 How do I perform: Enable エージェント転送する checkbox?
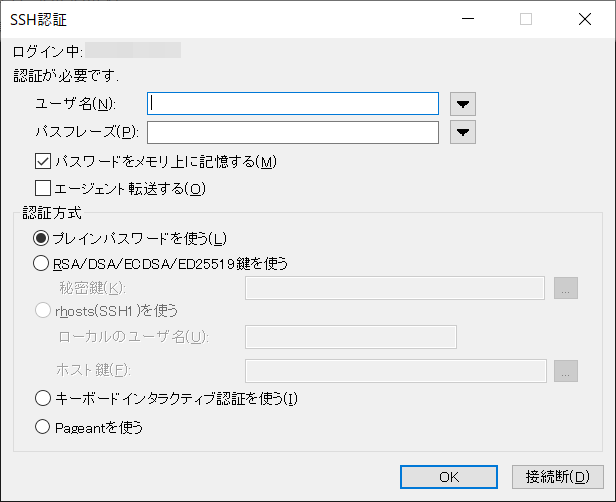[43, 187]
